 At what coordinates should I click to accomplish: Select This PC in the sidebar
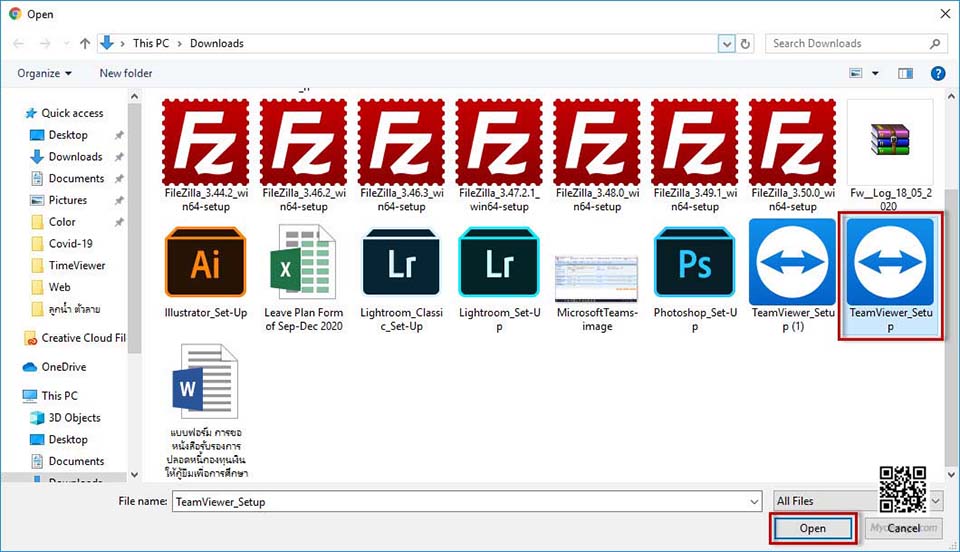click(x=50, y=396)
